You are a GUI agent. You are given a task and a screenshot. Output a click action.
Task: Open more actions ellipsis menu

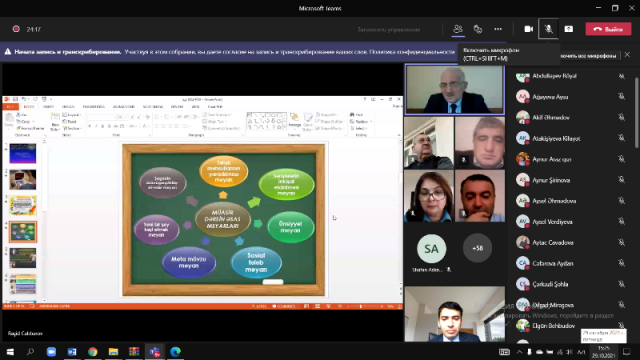[498, 29]
